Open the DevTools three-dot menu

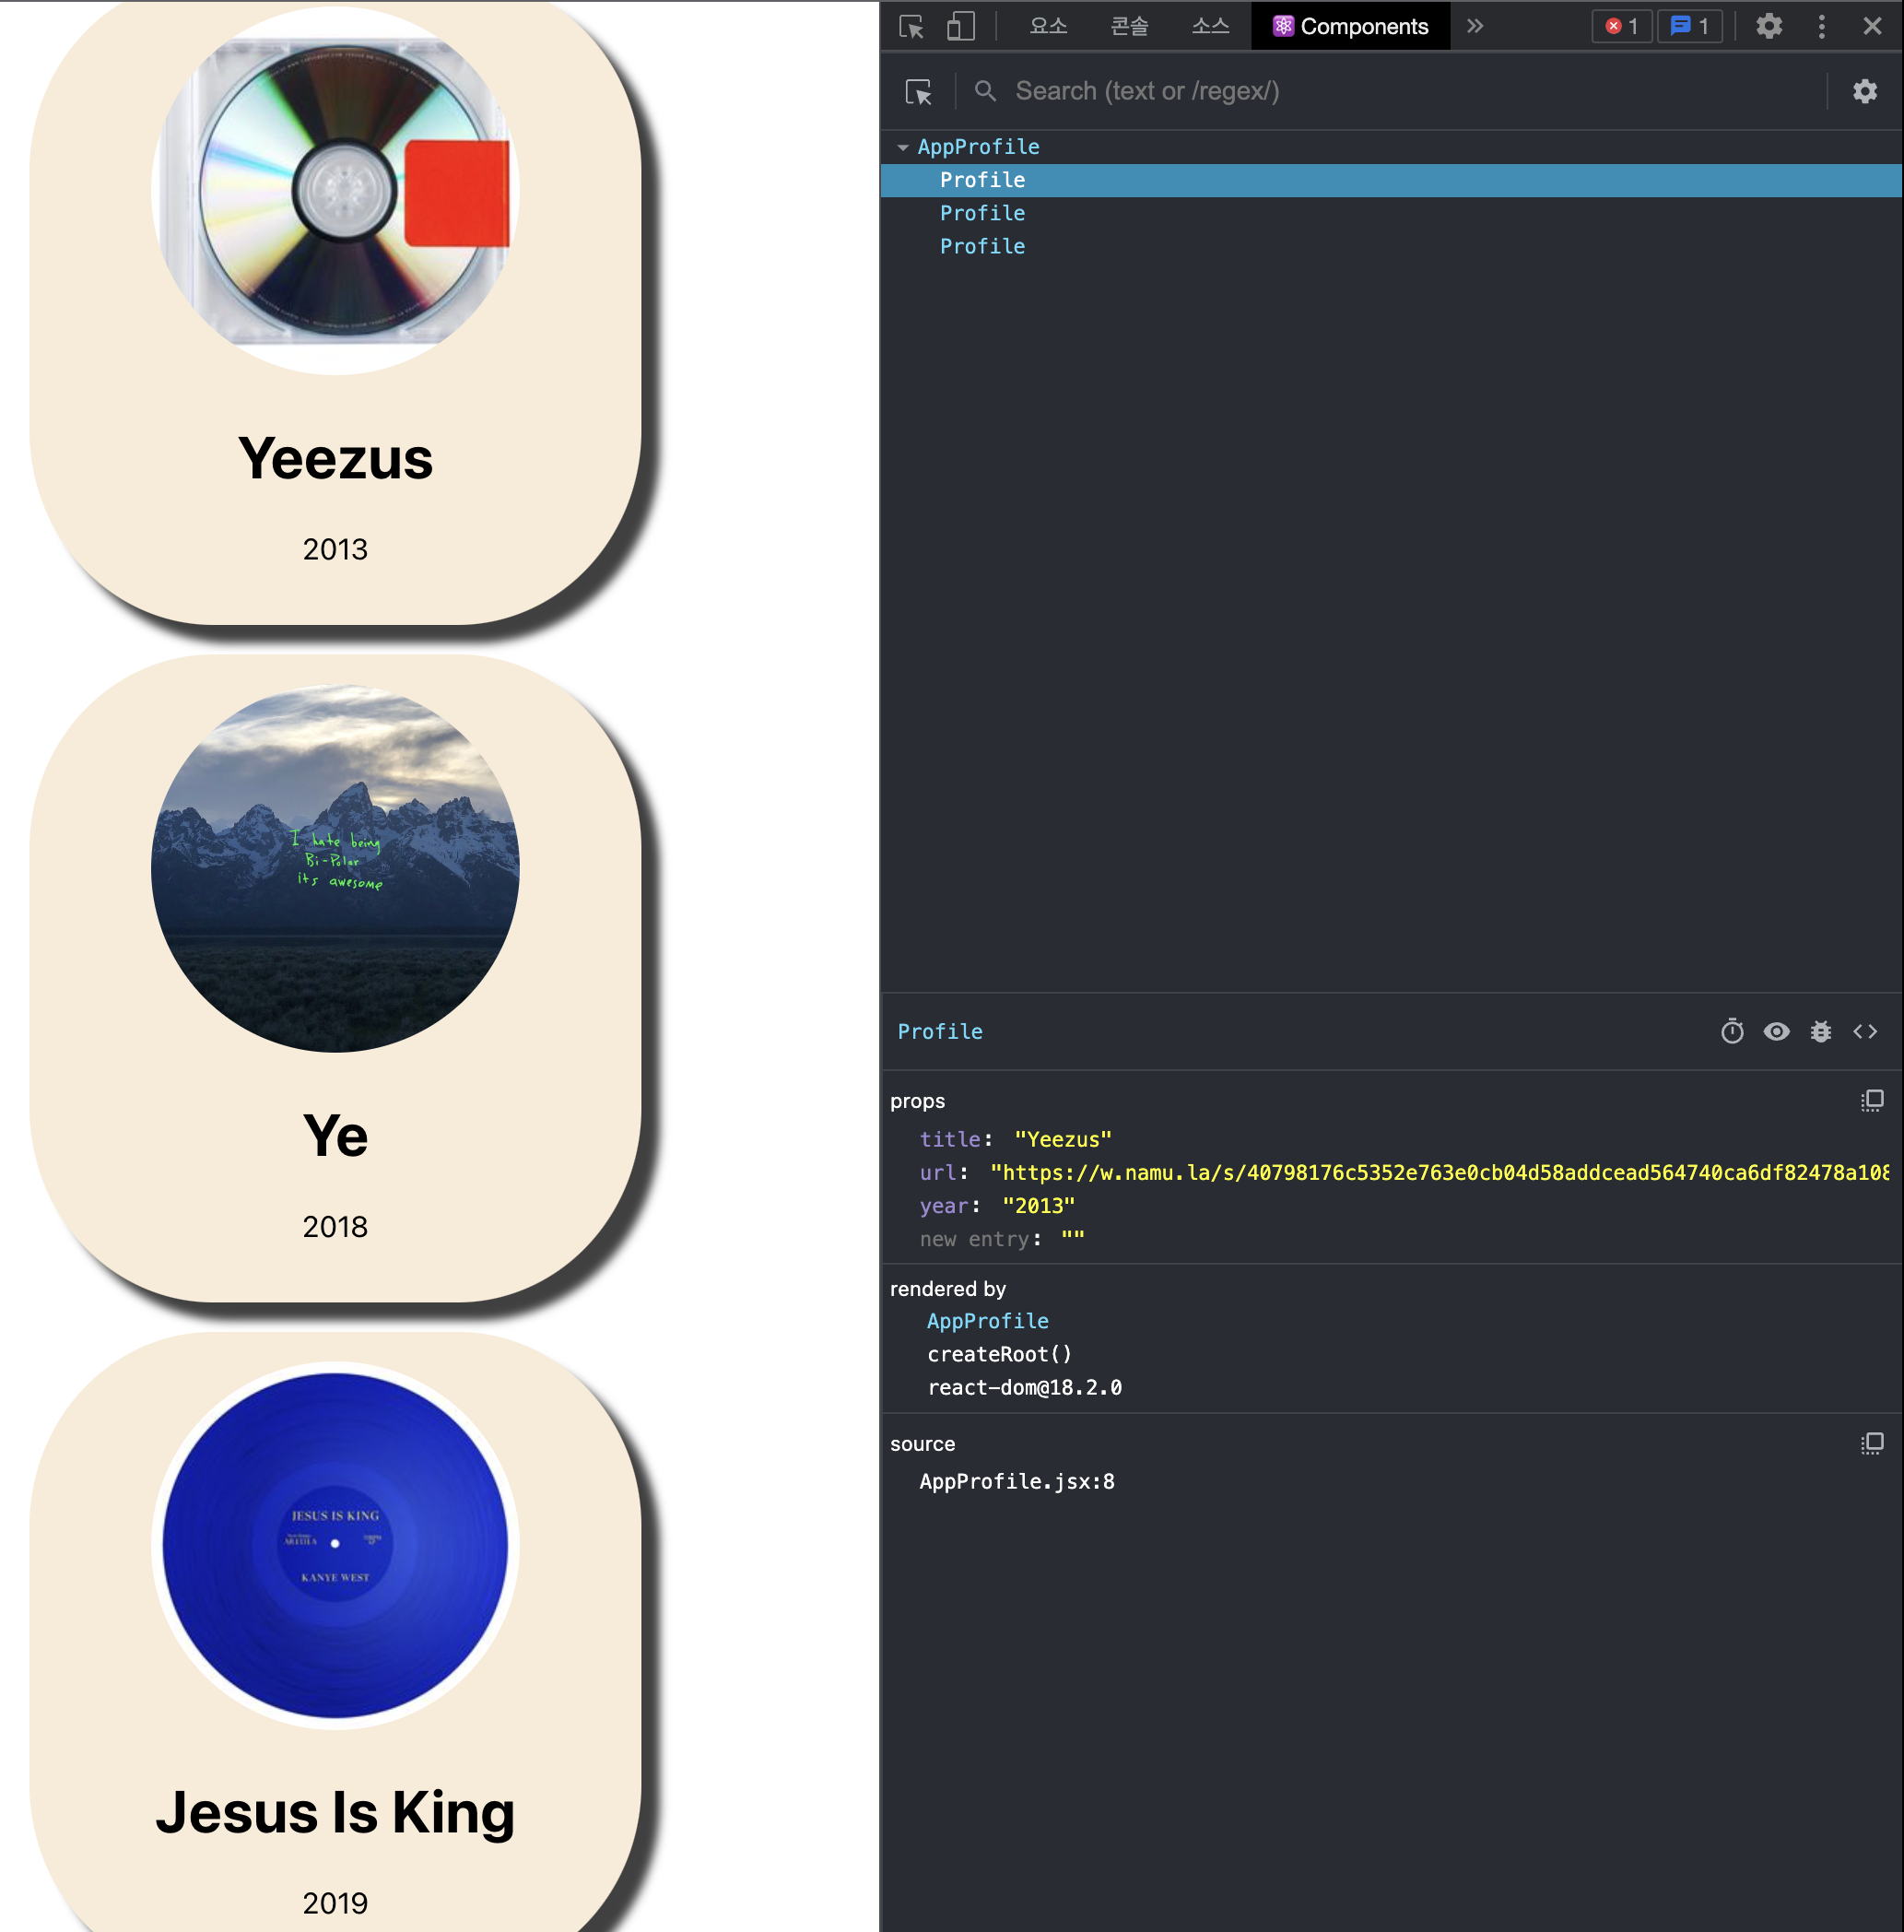coord(1821,27)
